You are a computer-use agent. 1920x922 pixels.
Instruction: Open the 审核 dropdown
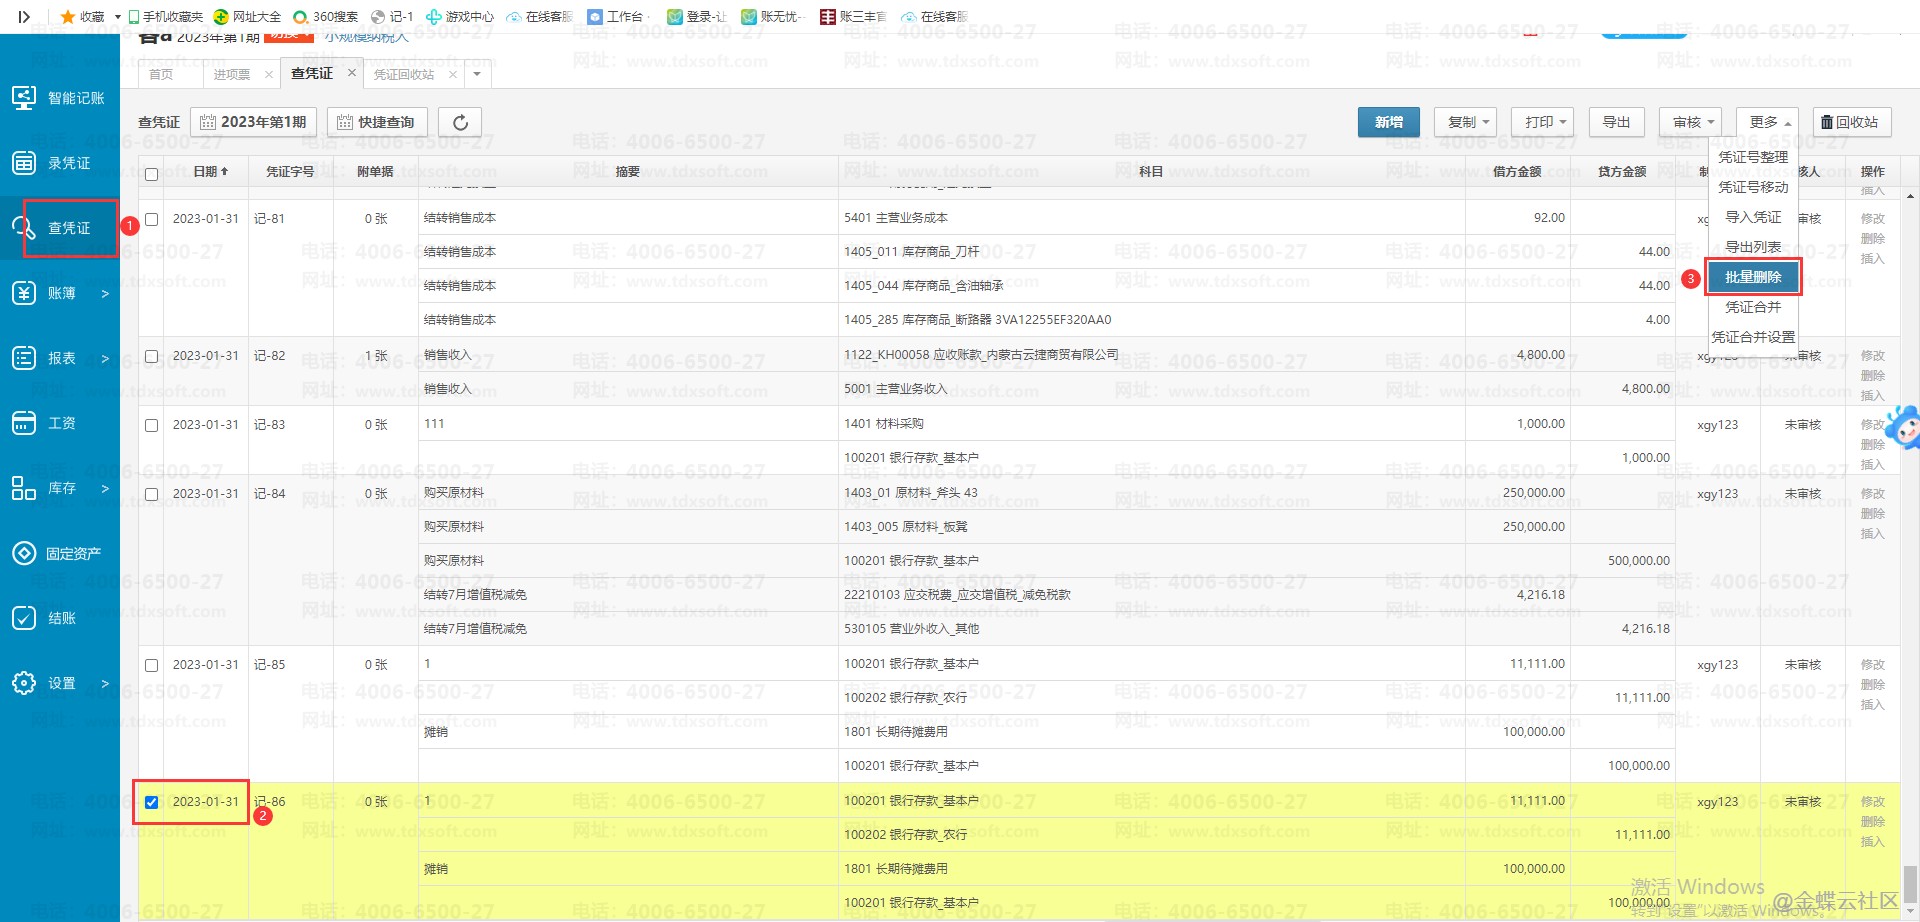pos(1691,122)
